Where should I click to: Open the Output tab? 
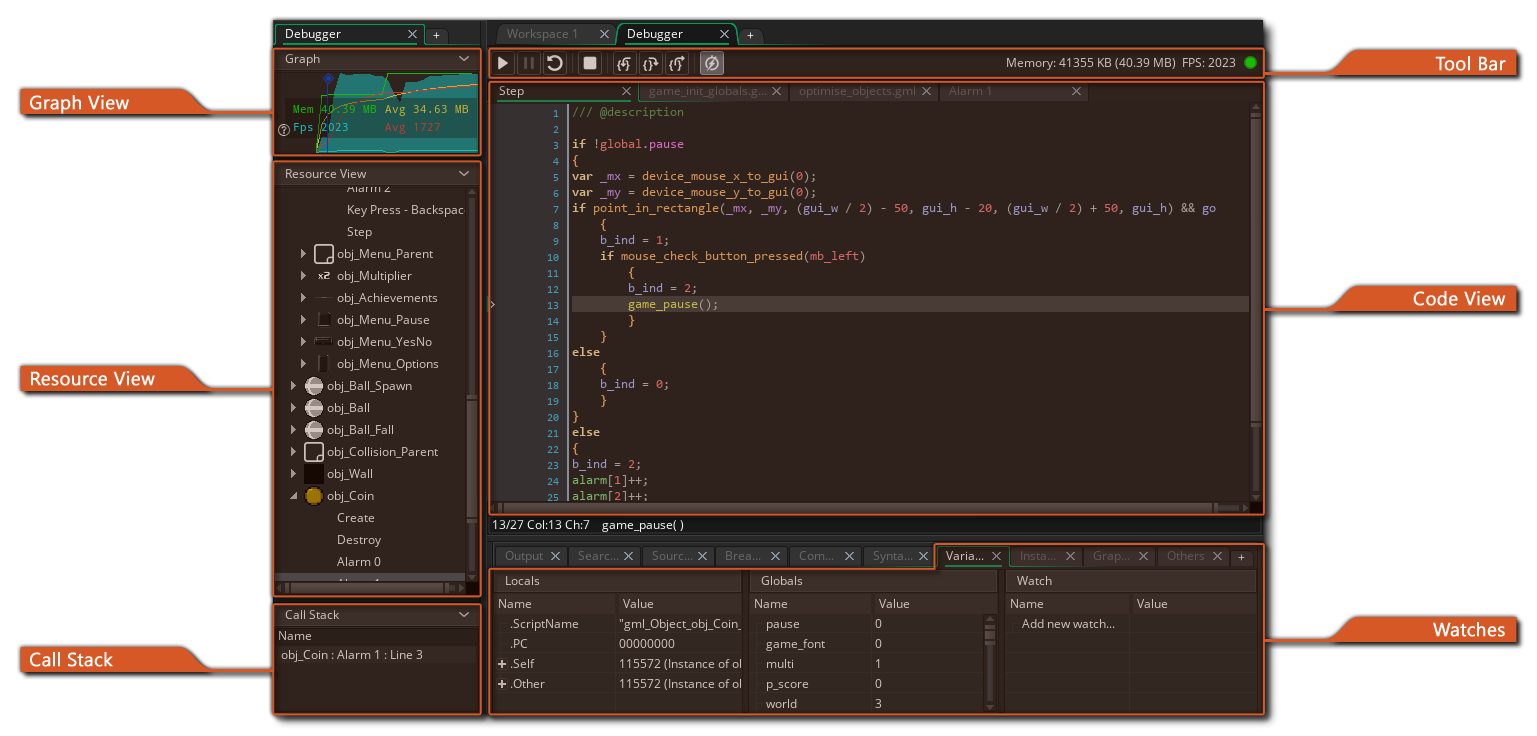click(524, 556)
